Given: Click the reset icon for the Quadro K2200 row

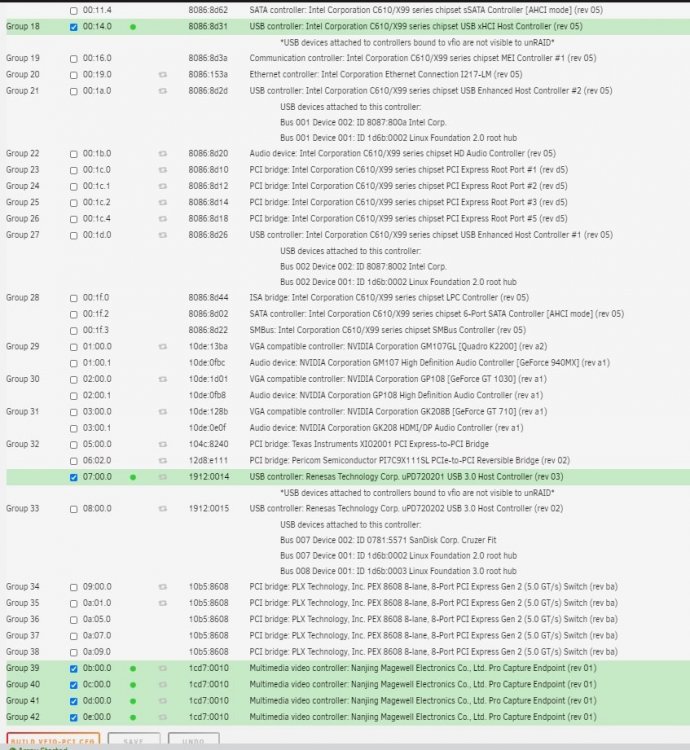Looking at the screenshot, I should coord(163,346).
